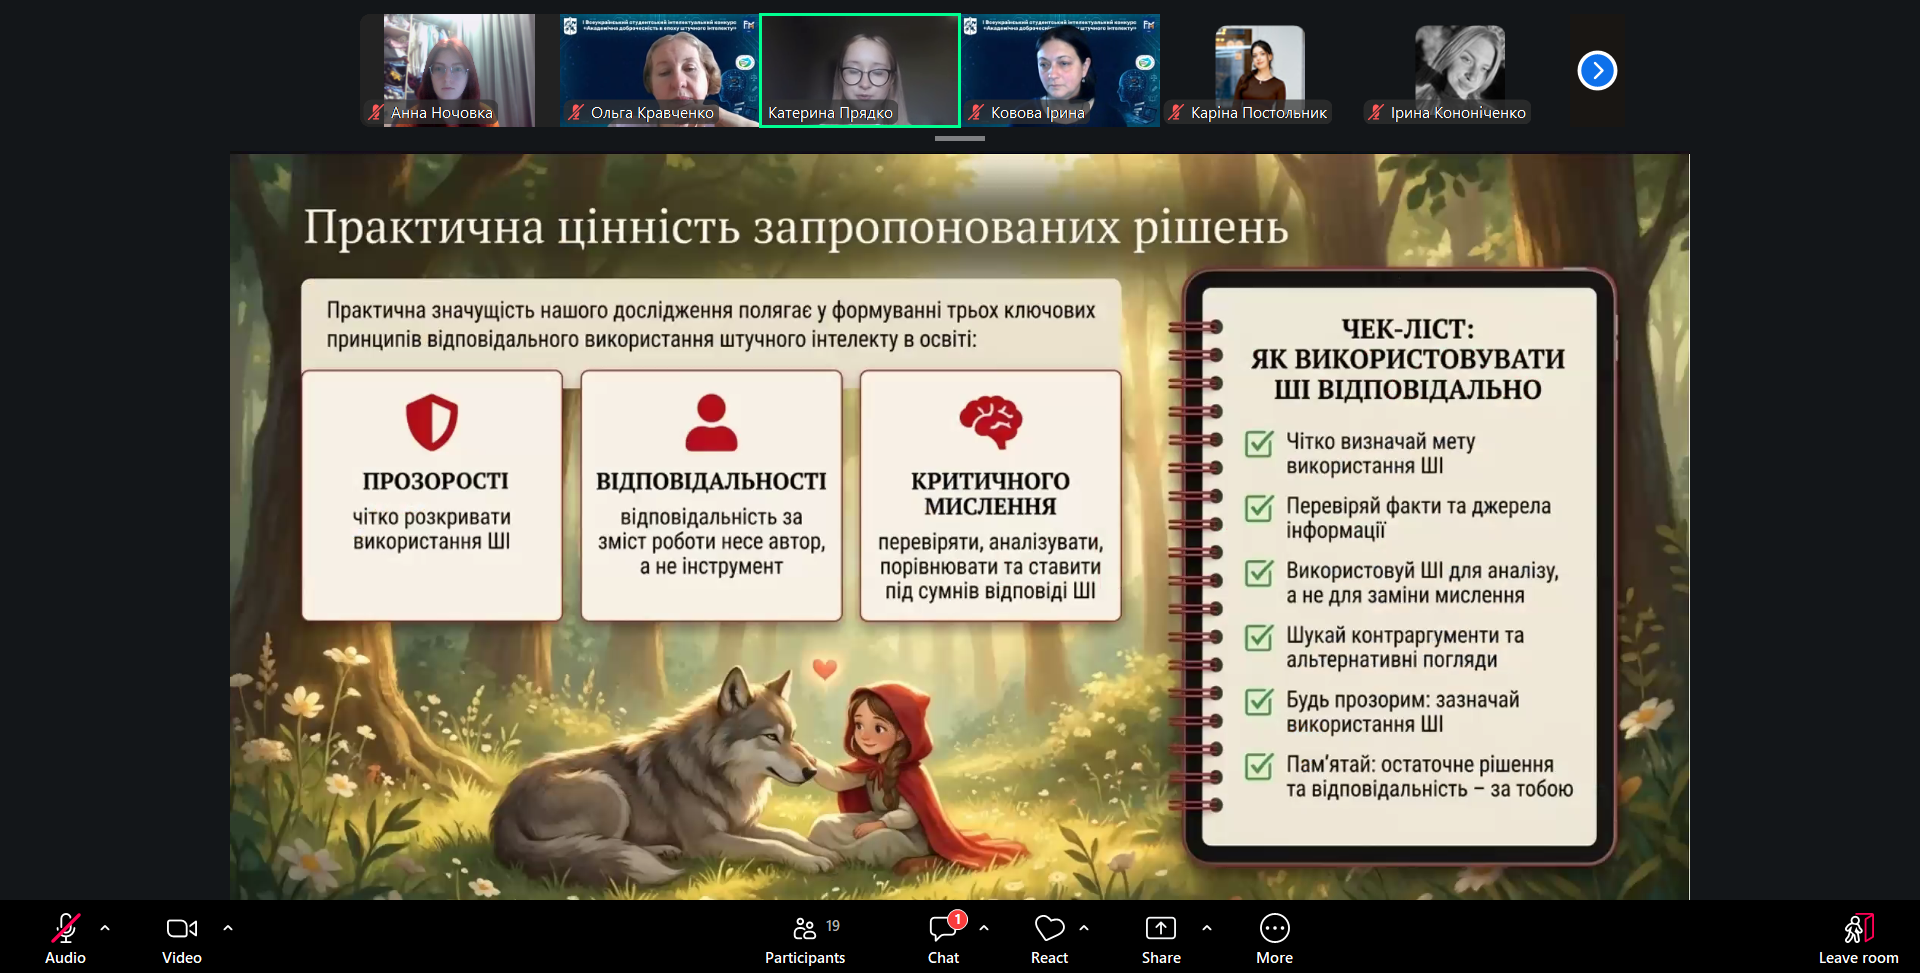Screen dimensions: 1920x973
Task: Click the gallery strip resize handle bar
Action: [960, 138]
